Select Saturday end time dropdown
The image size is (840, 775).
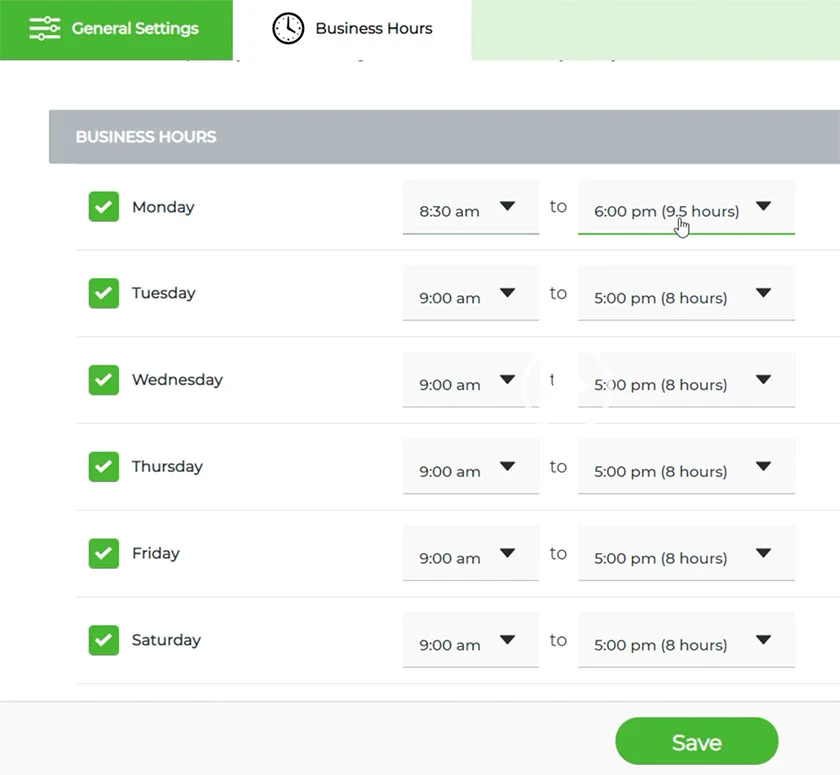(x=686, y=641)
